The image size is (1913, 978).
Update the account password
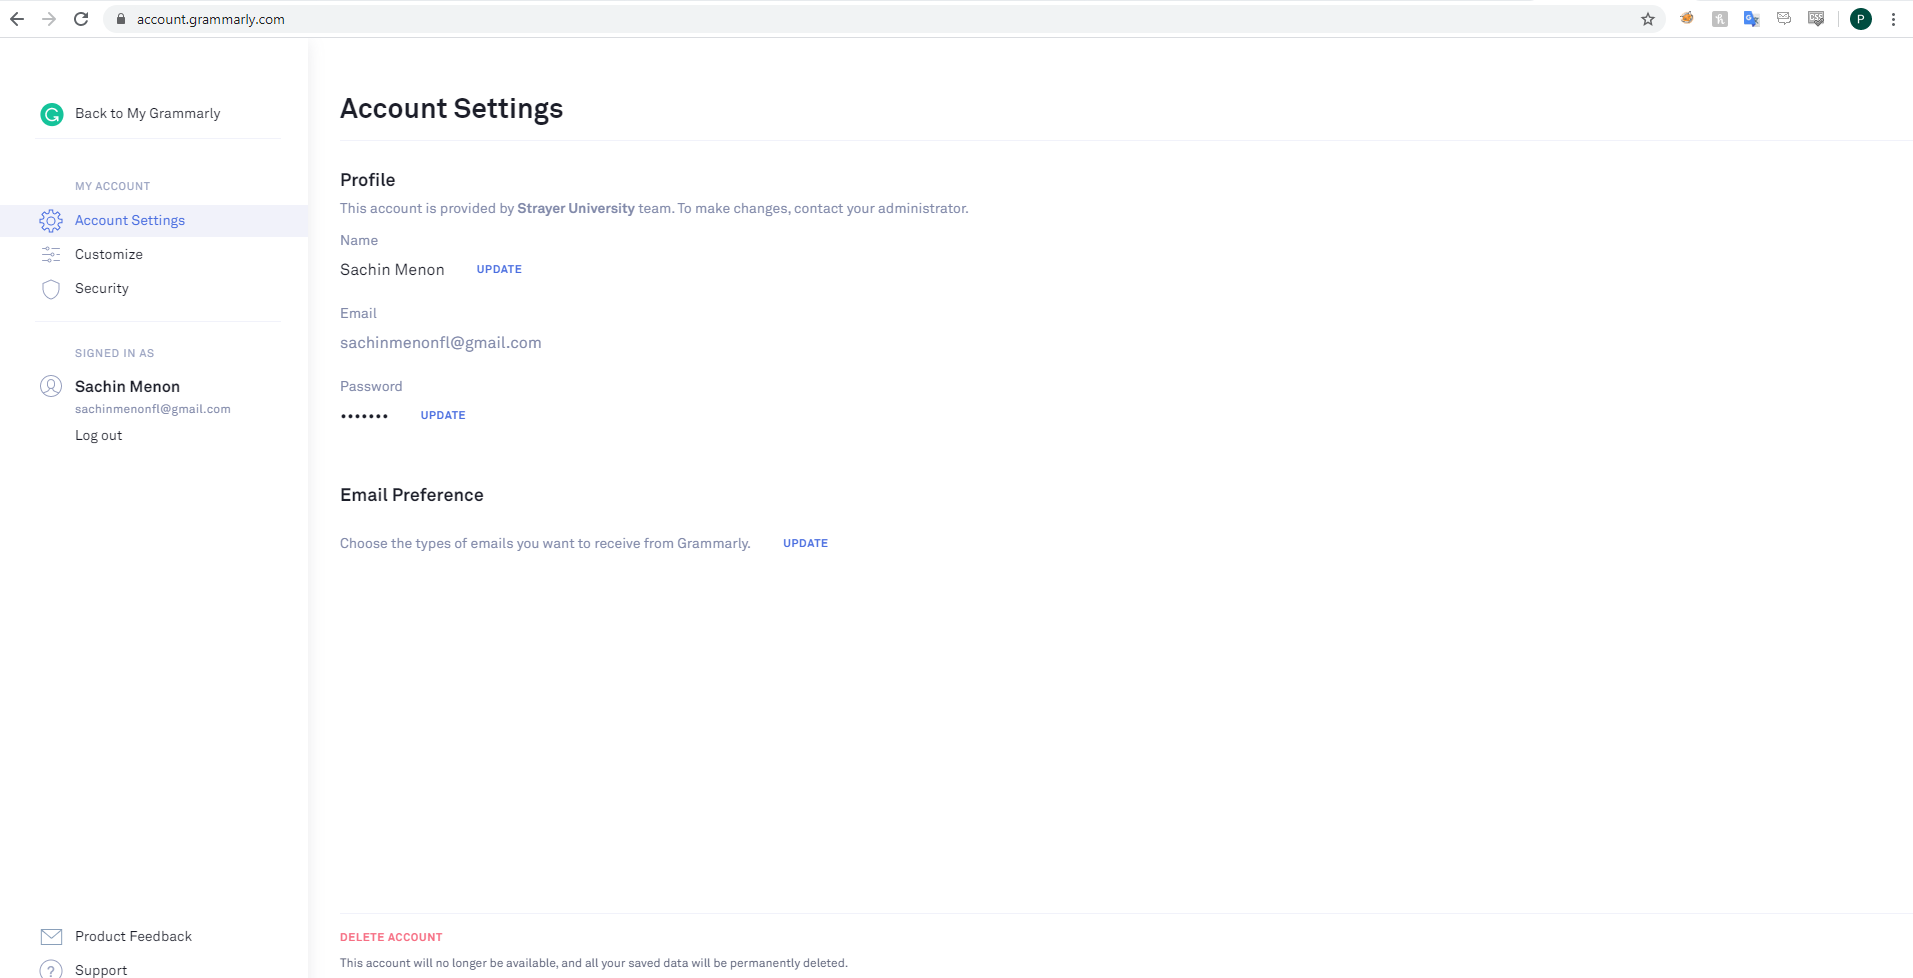pos(443,415)
